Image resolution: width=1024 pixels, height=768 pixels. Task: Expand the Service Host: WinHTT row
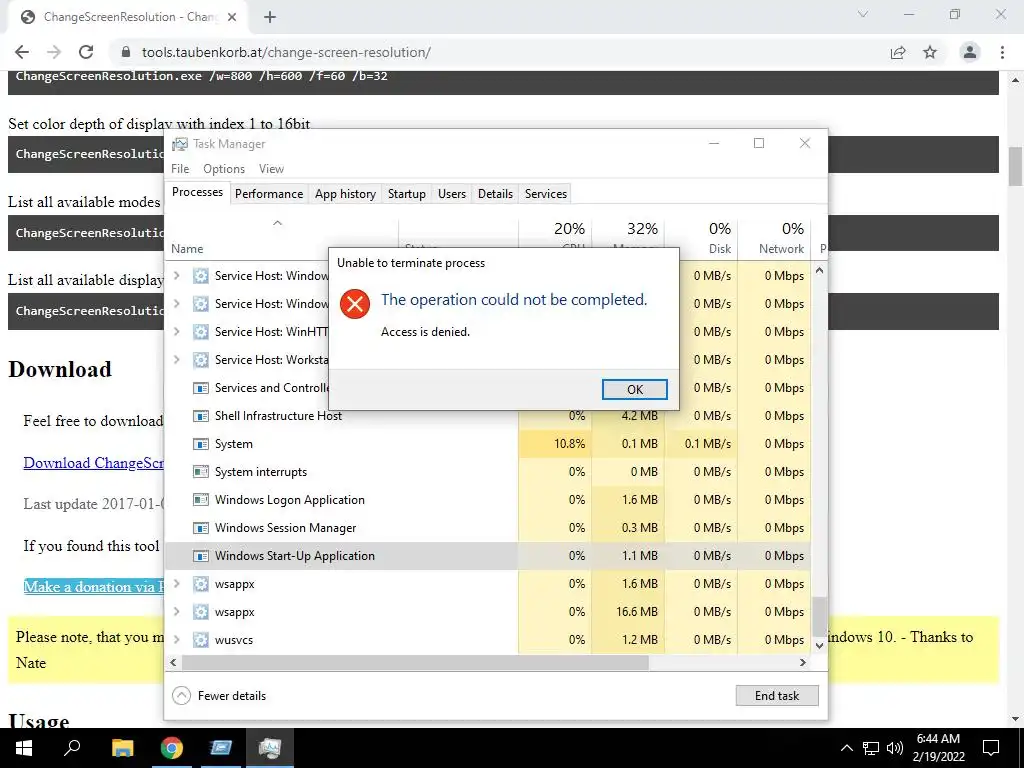pyautogui.click(x=176, y=331)
